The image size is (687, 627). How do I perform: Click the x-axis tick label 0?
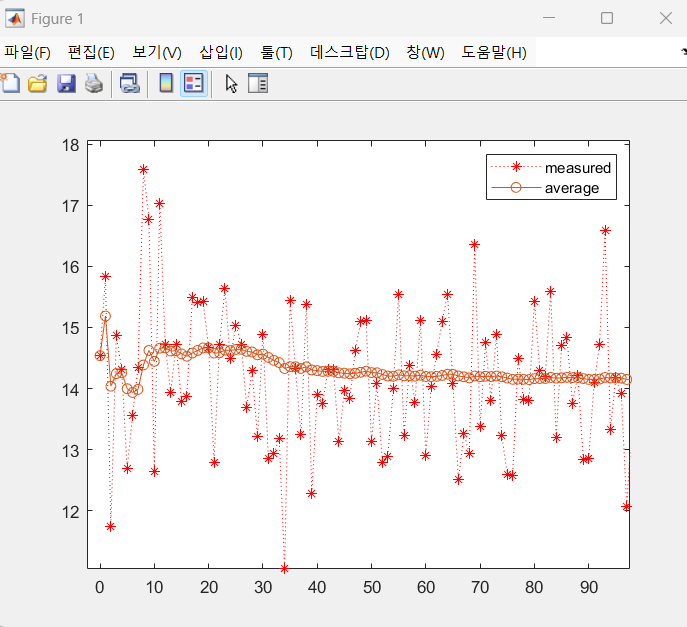[100, 587]
